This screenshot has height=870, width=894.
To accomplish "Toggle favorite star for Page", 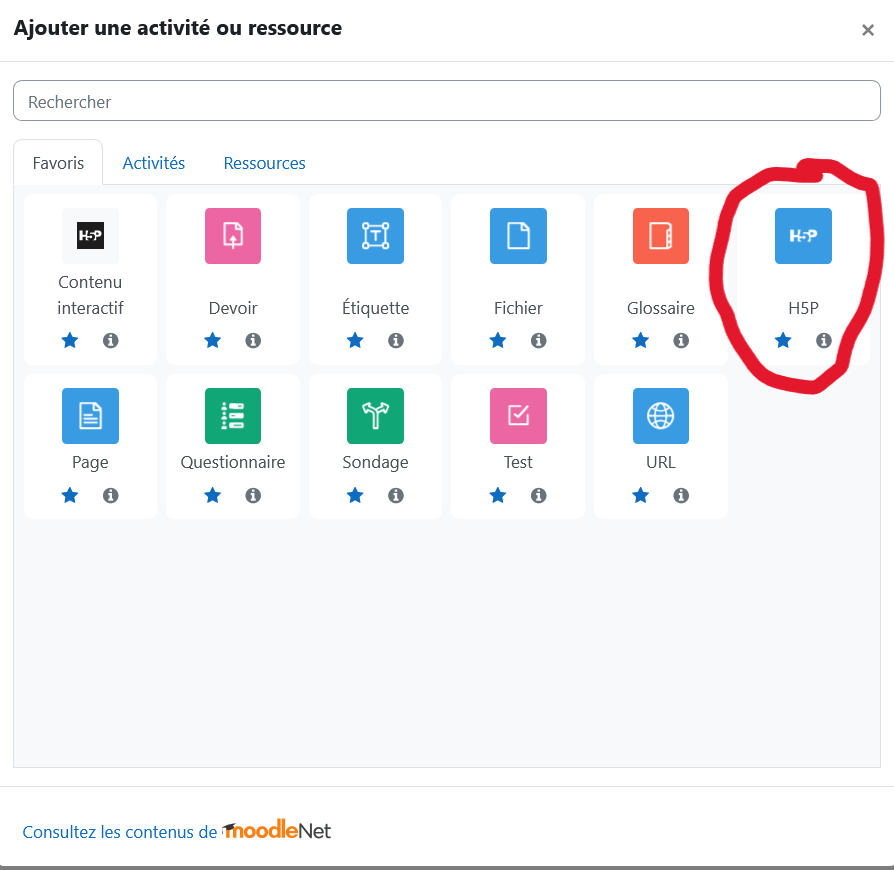I will (70, 495).
